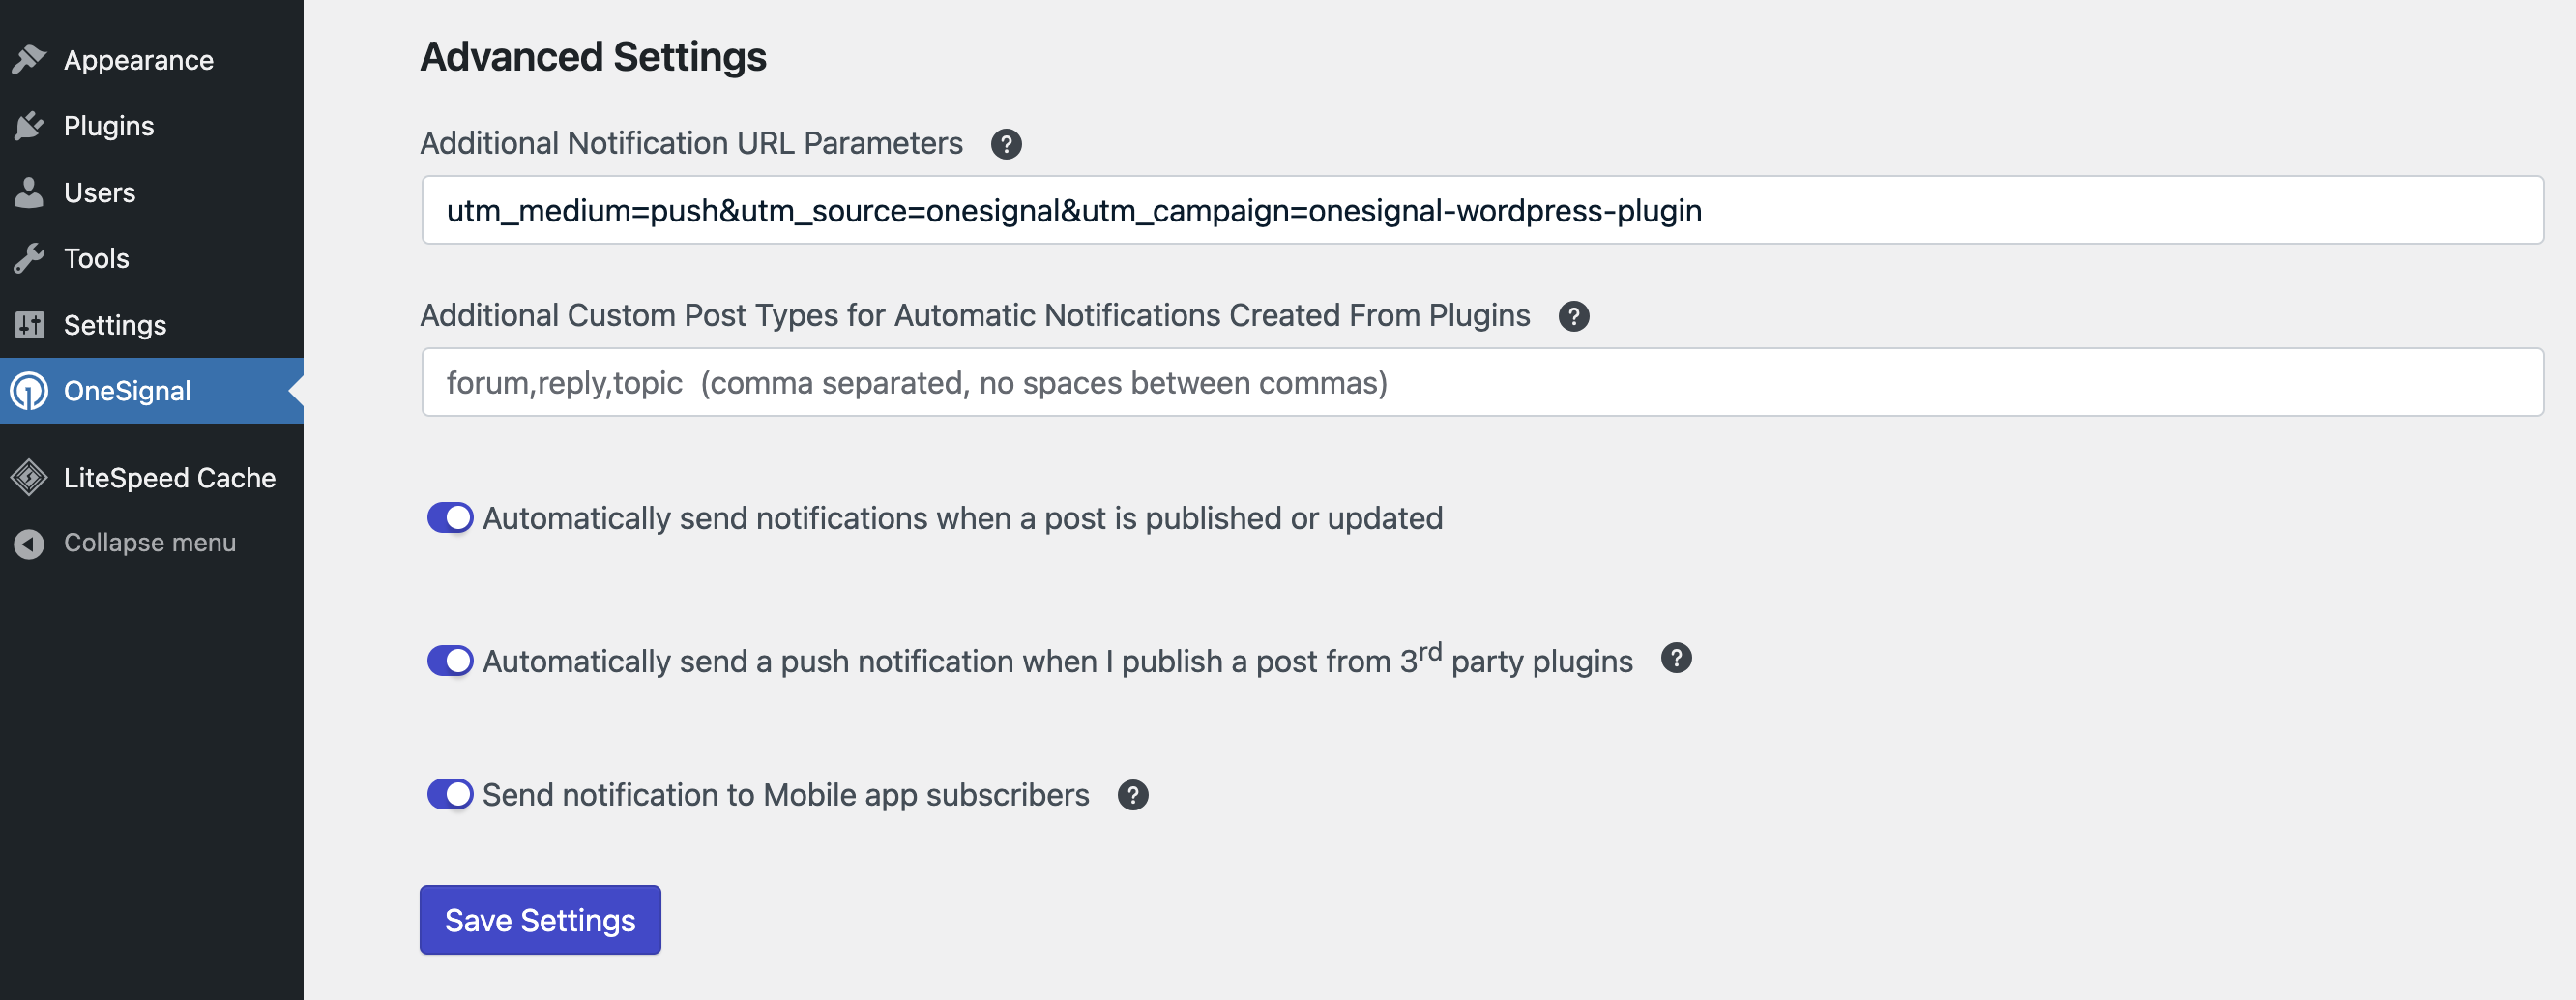Click the Tools wrench icon

click(30, 258)
